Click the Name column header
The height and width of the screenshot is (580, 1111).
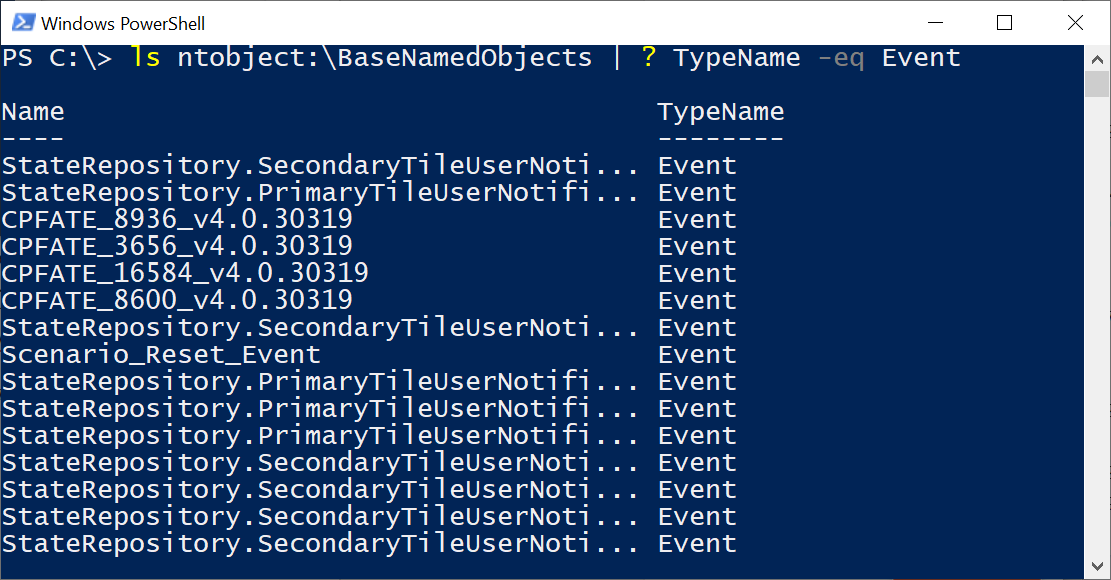(x=33, y=112)
